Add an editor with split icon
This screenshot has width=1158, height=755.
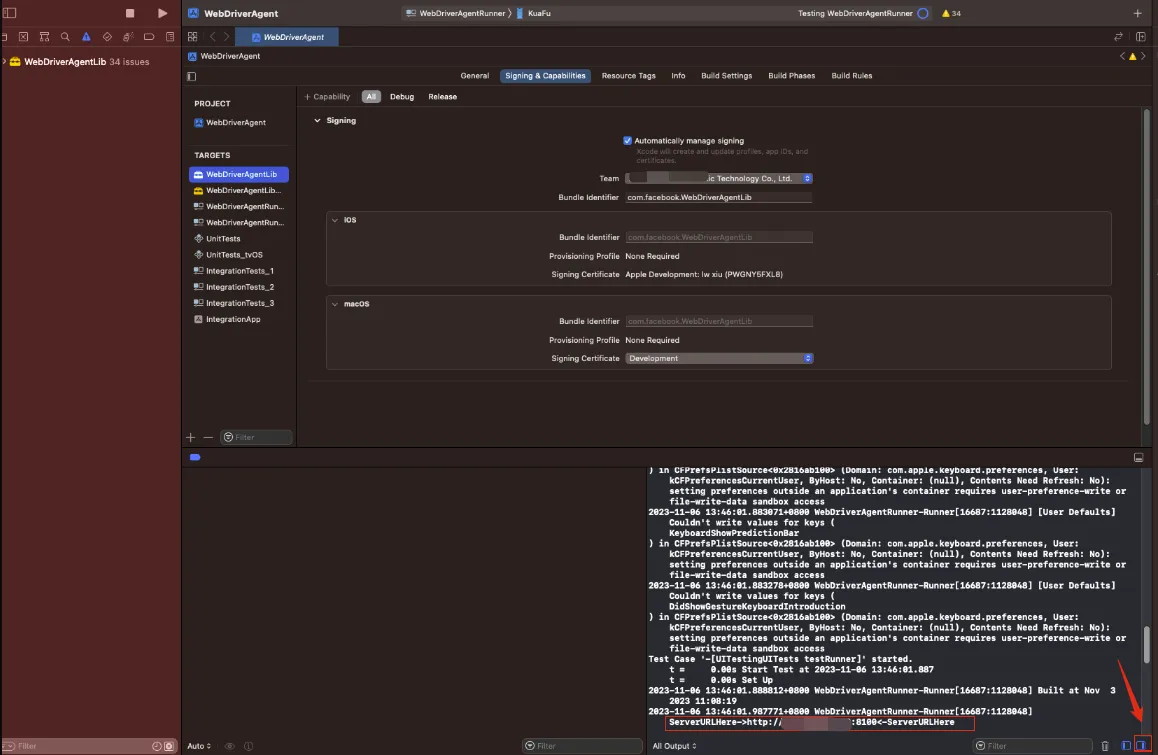(1139, 37)
